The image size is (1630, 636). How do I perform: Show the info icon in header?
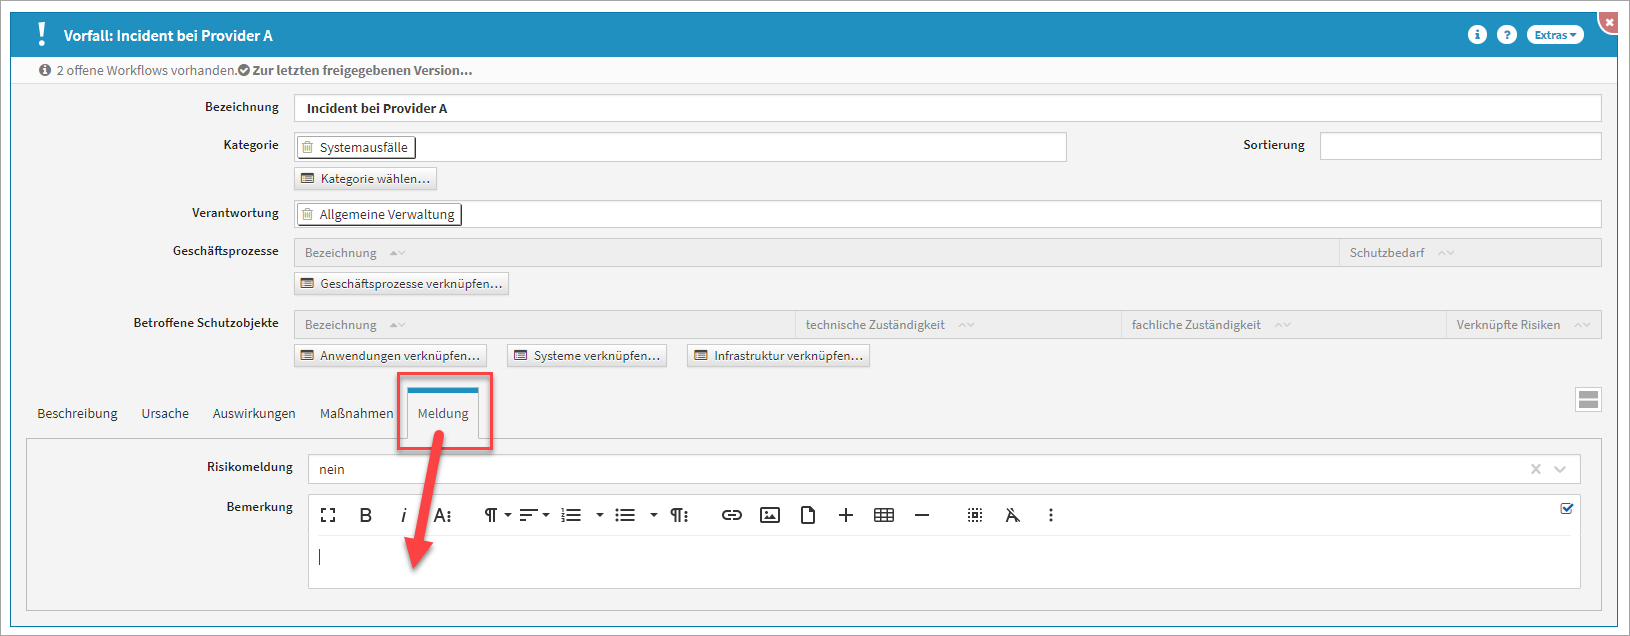tap(1477, 35)
